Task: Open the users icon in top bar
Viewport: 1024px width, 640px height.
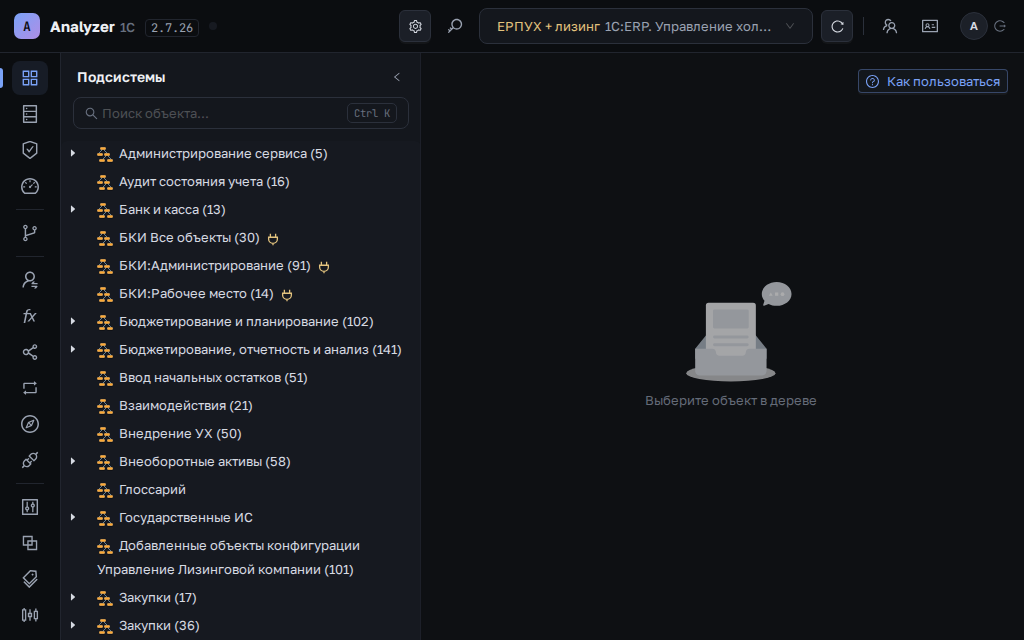Action: click(889, 26)
